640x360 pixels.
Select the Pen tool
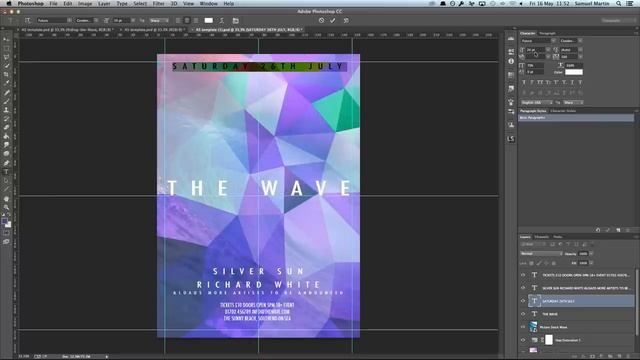pyautogui.click(x=6, y=163)
